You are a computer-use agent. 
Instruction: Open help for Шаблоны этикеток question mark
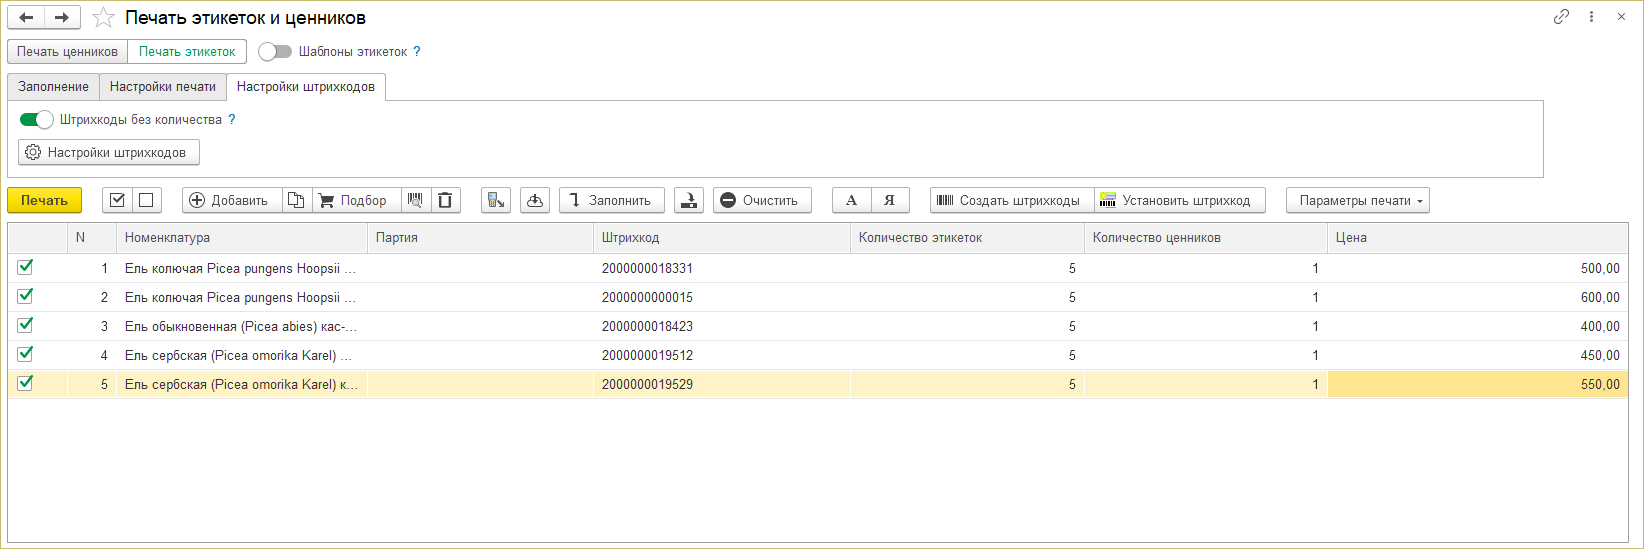pyautogui.click(x=417, y=51)
